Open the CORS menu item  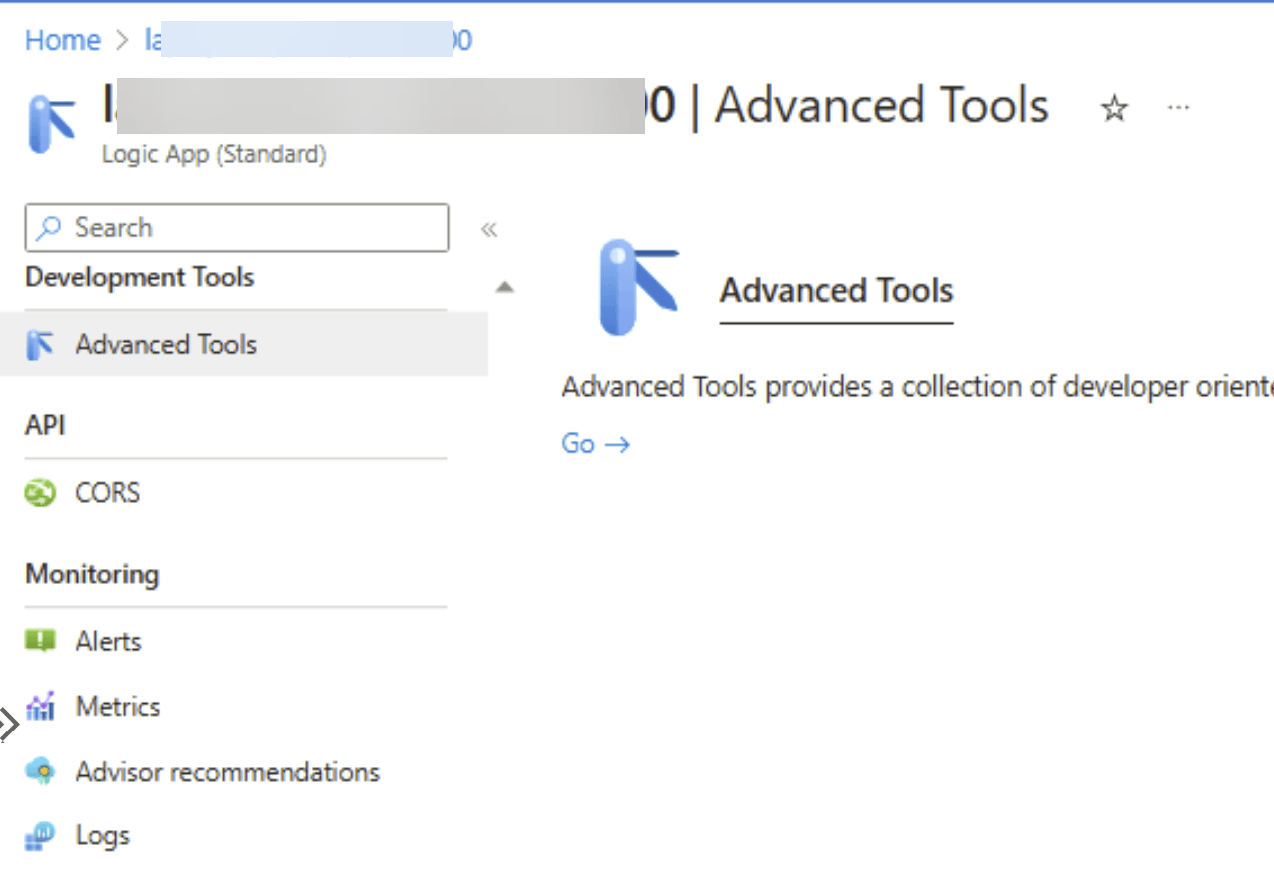(x=108, y=493)
